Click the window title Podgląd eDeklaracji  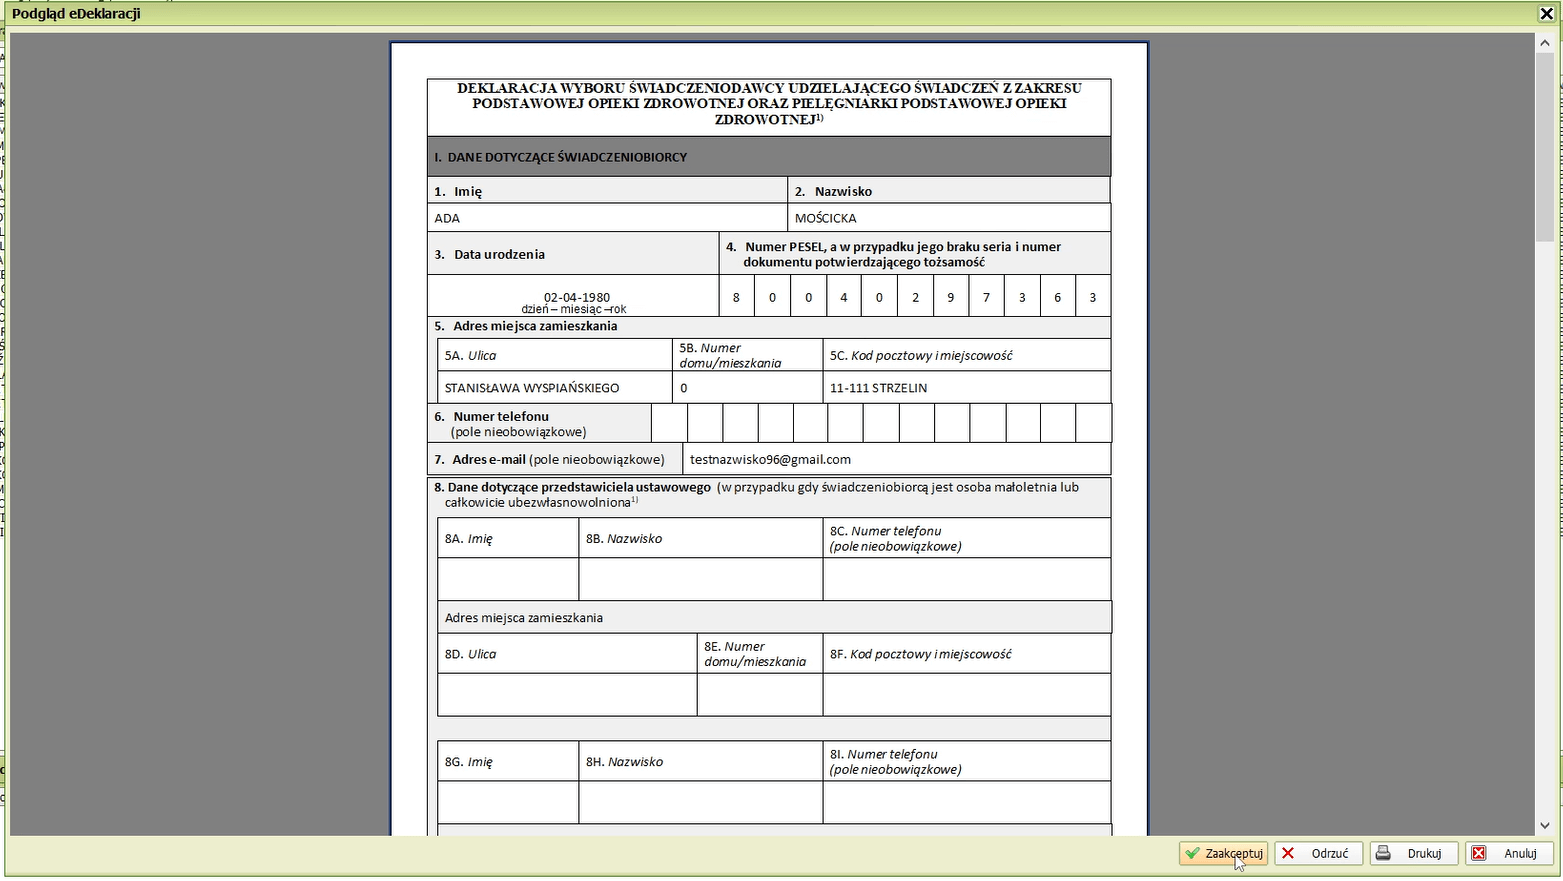(x=76, y=13)
